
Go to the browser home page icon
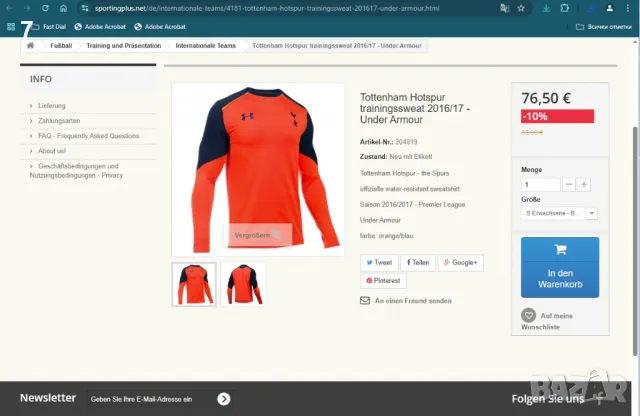63,8
